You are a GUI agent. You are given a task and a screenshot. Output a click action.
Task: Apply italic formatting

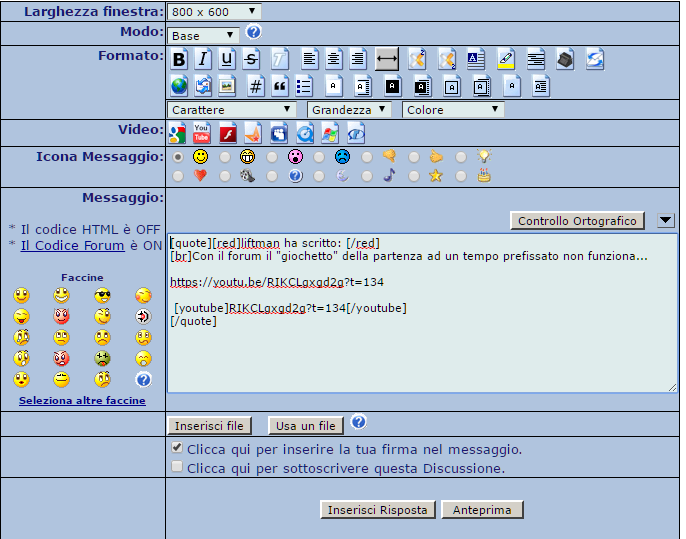203,59
